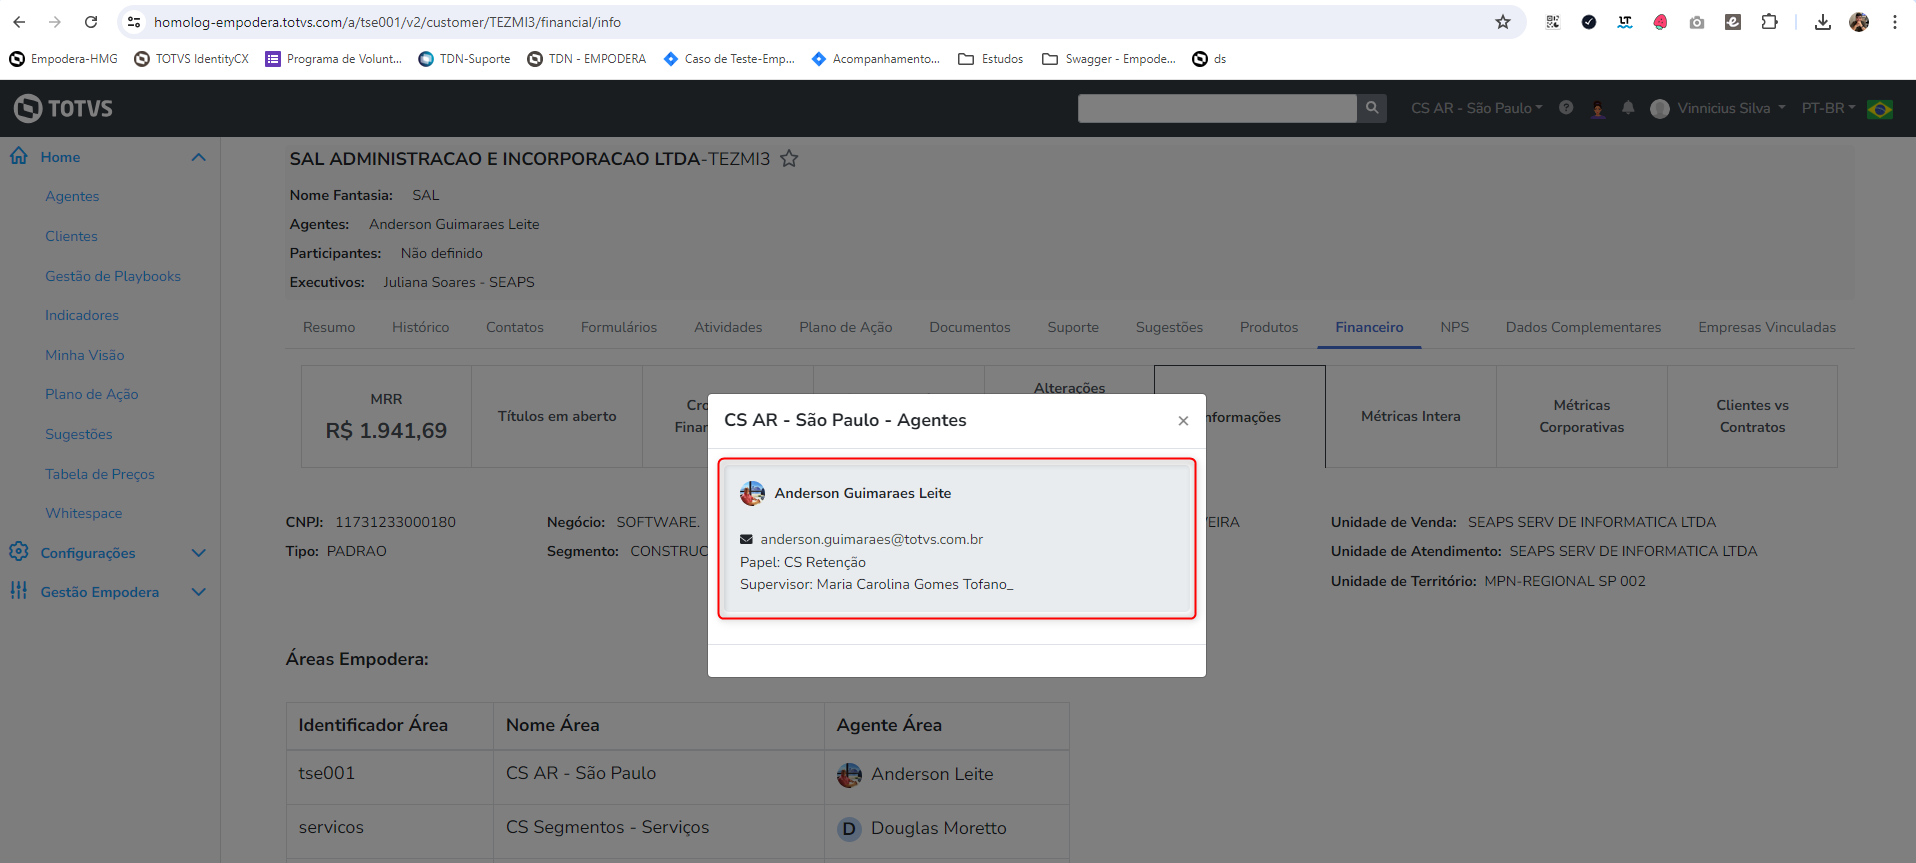
Task: Switch to the Histórico tab
Action: pyautogui.click(x=421, y=327)
